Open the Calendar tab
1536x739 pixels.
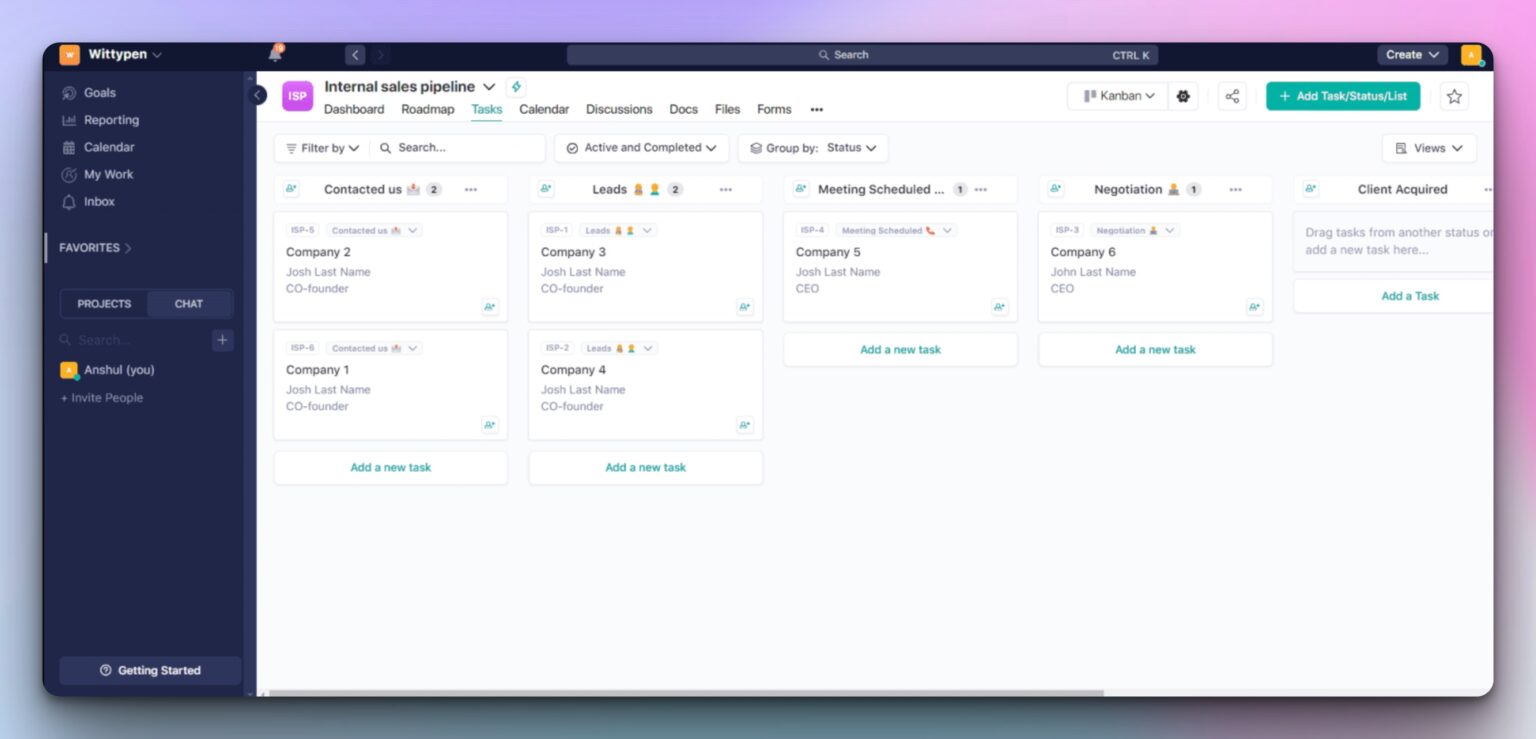pyautogui.click(x=544, y=110)
